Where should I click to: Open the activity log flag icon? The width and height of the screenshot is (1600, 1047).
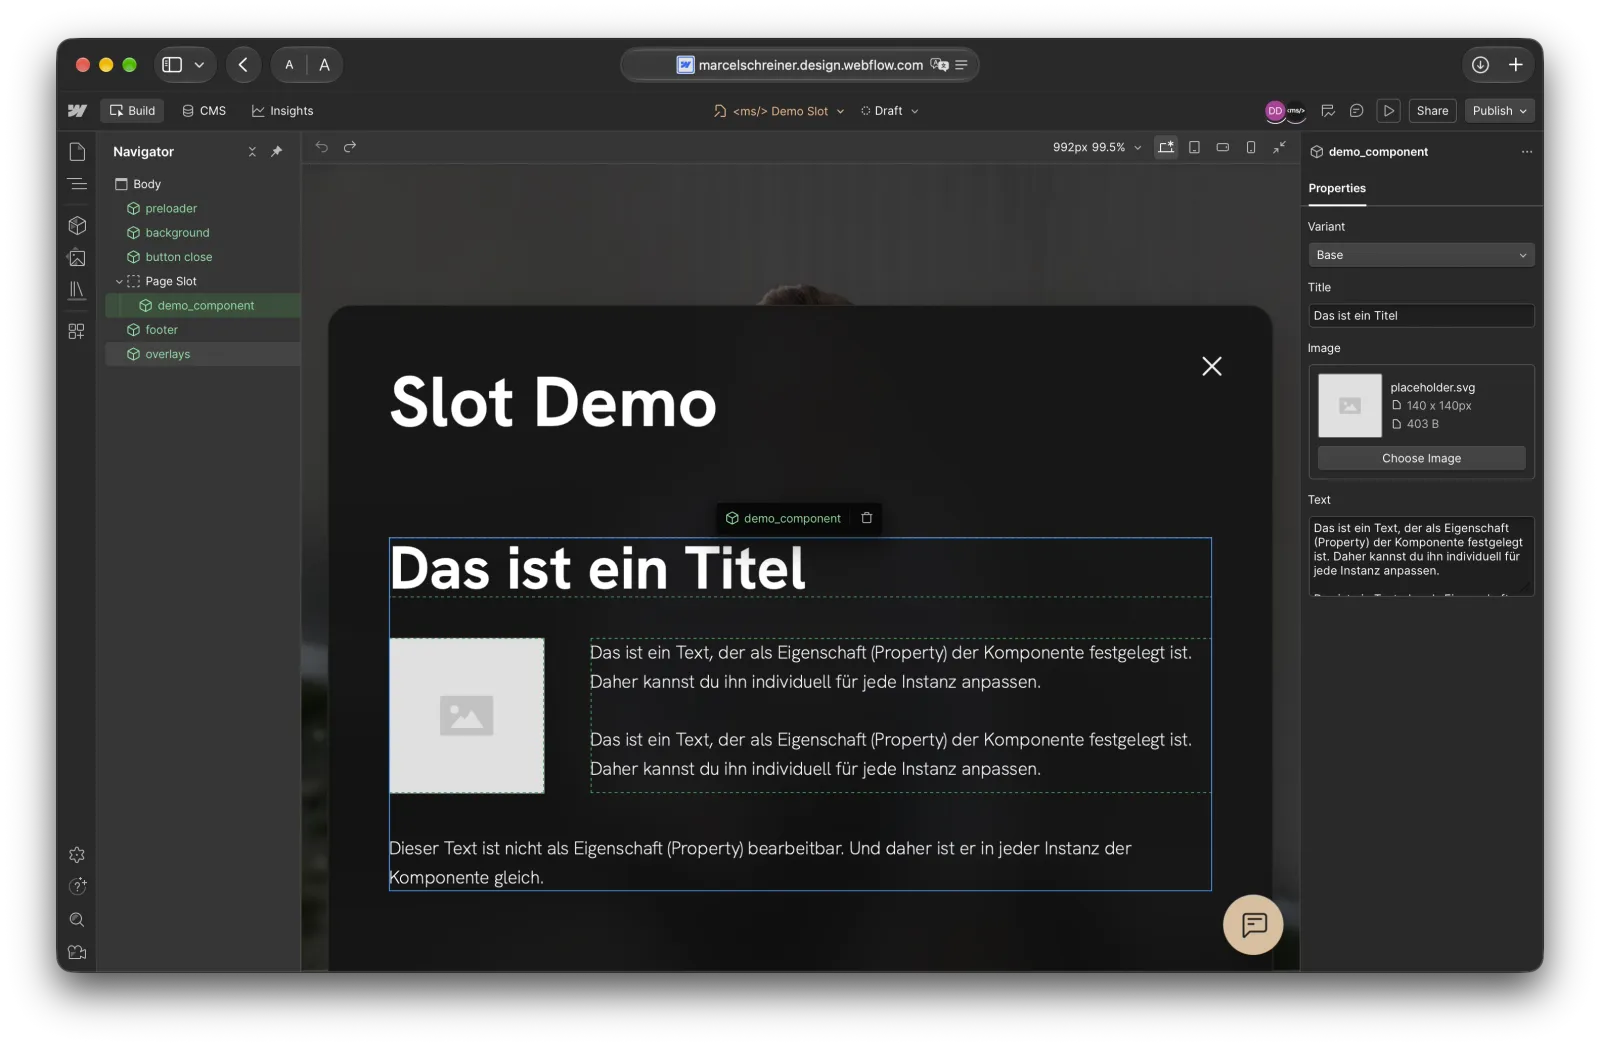point(1328,111)
